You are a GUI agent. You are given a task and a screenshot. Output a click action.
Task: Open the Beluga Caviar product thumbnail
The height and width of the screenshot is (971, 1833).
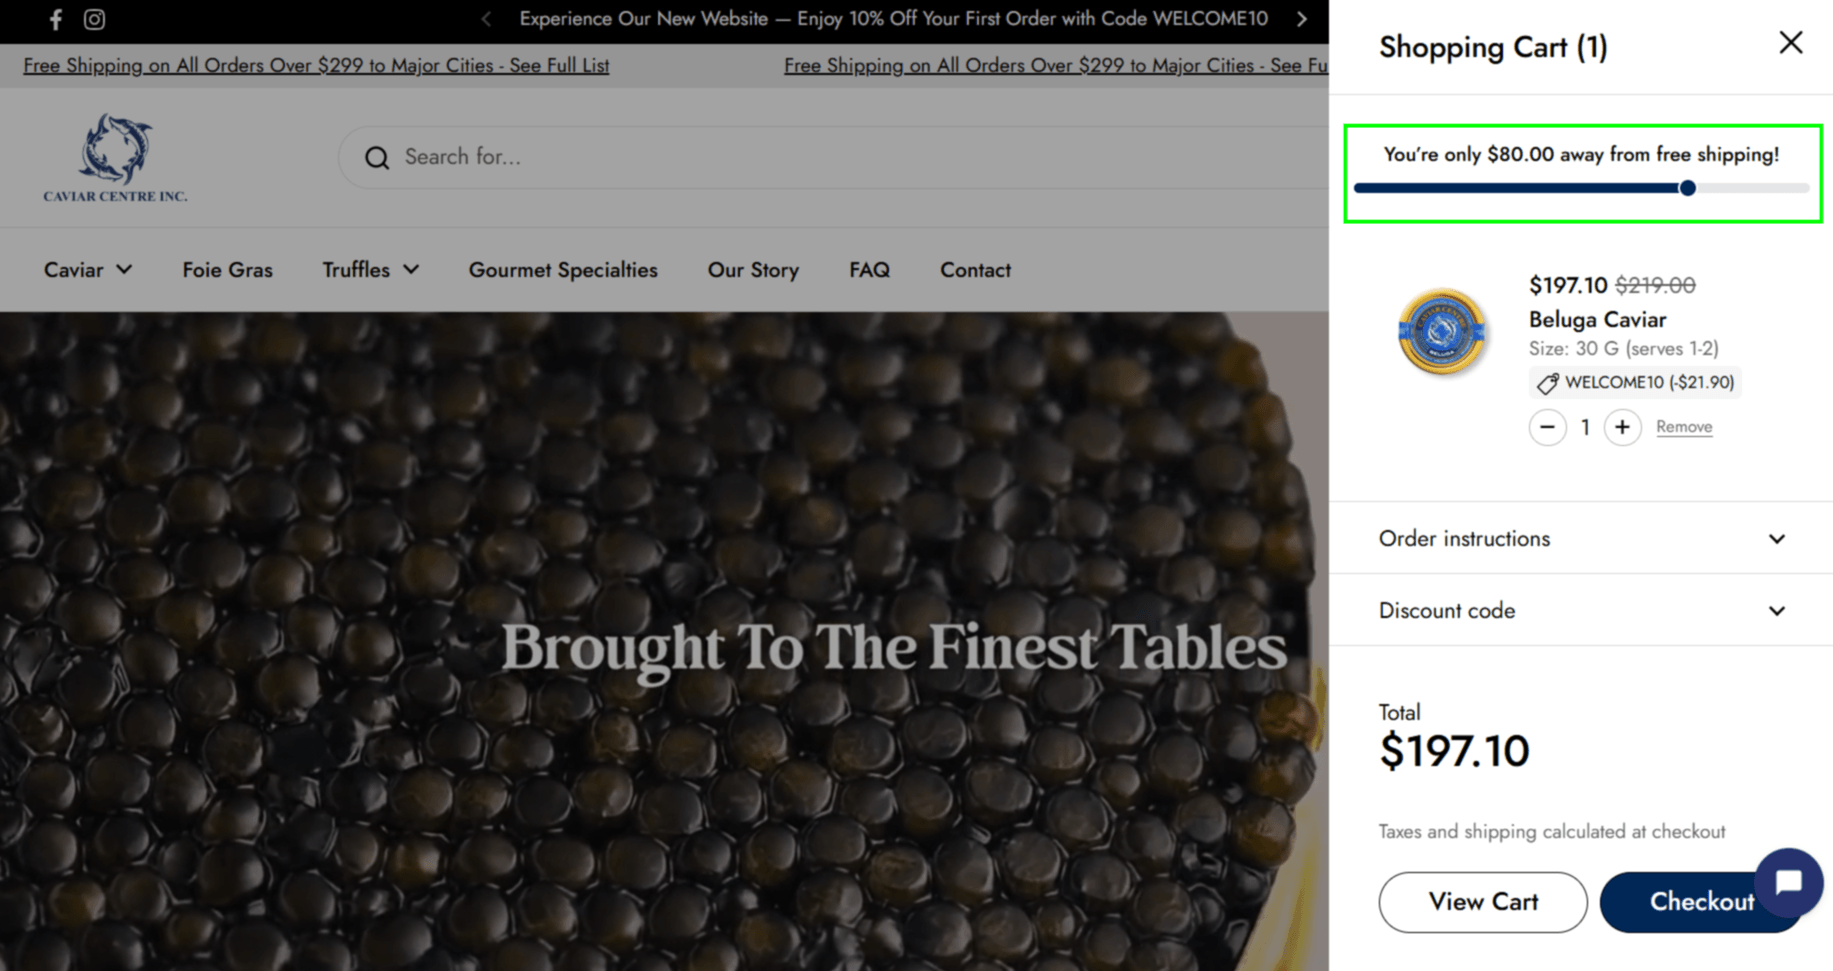(x=1441, y=332)
